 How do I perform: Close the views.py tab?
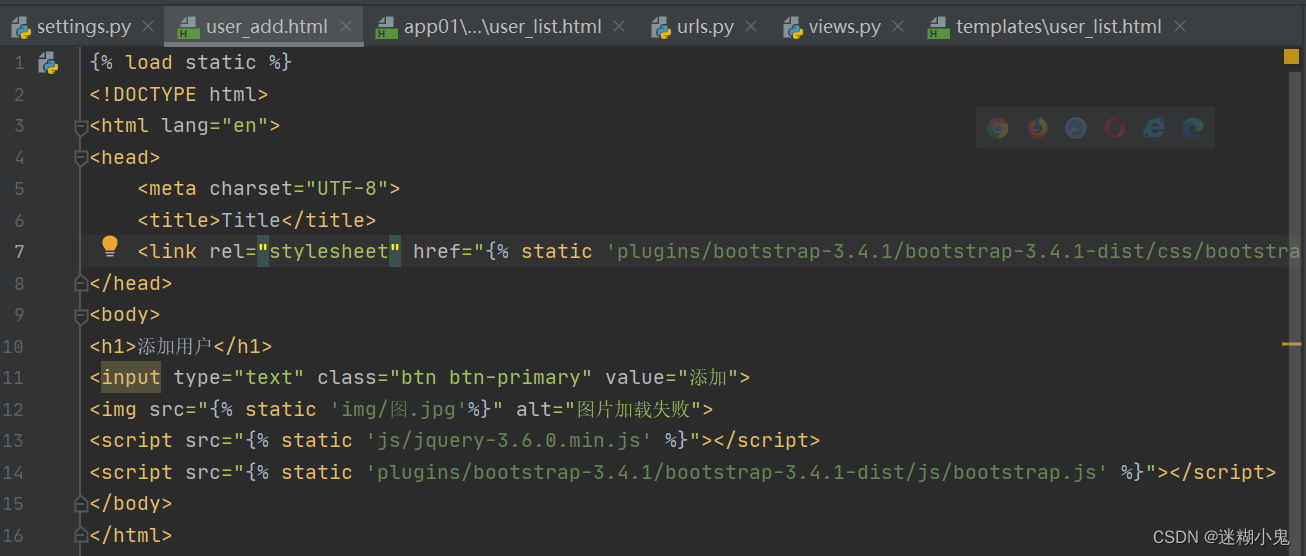898,27
